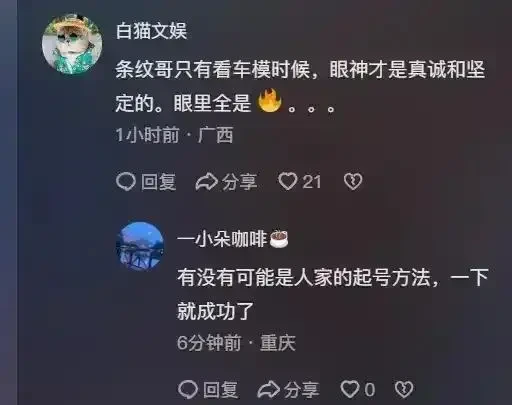Image resolution: width=512 pixels, height=405 pixels.
Task: Dislike 白猫文娱's comment with broken heart
Action: [353, 182]
